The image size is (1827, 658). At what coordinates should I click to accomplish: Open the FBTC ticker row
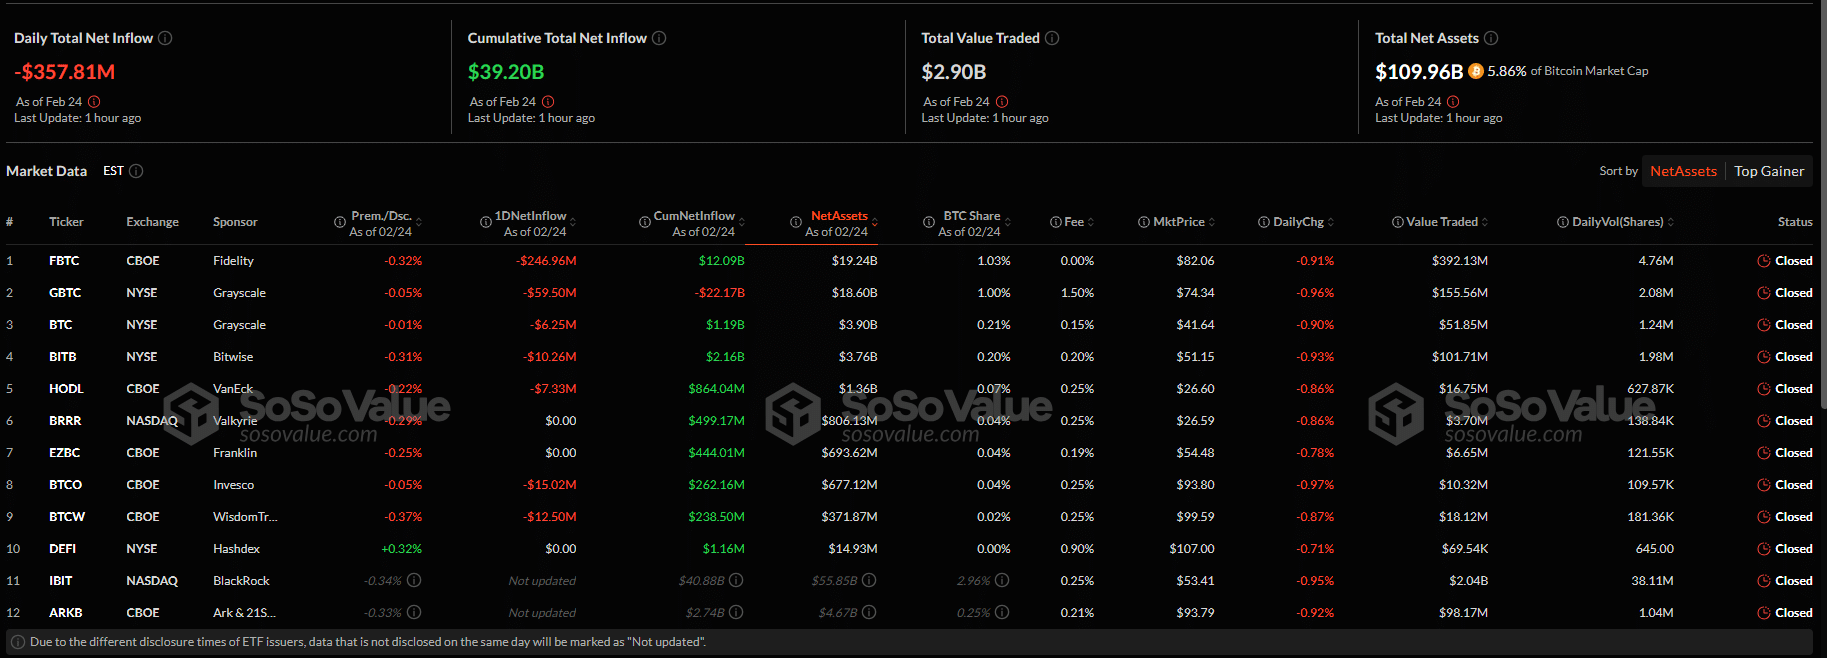[909, 261]
